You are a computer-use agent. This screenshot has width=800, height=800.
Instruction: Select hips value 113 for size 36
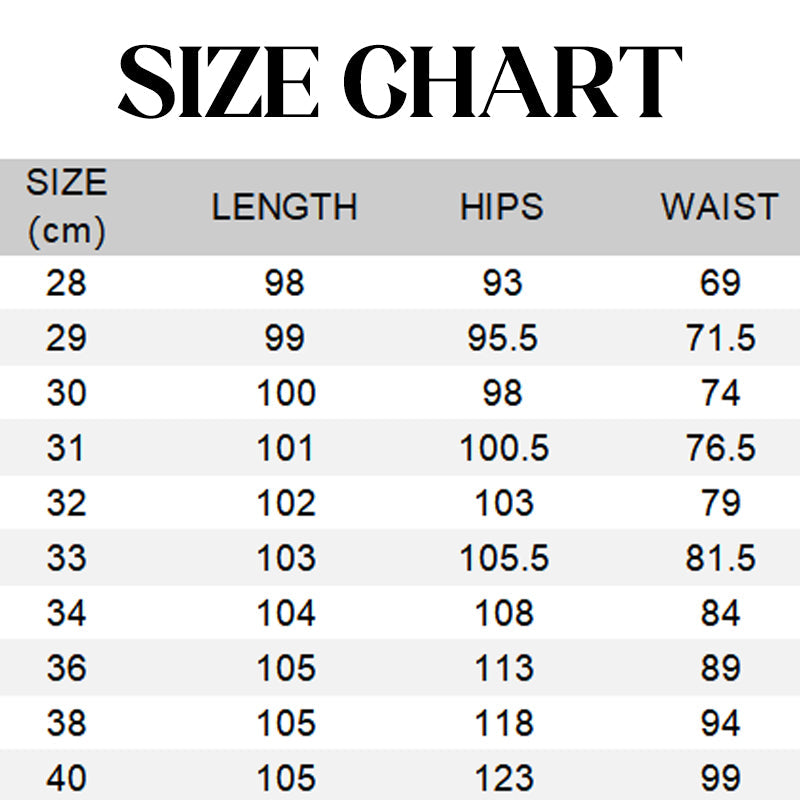click(x=503, y=668)
